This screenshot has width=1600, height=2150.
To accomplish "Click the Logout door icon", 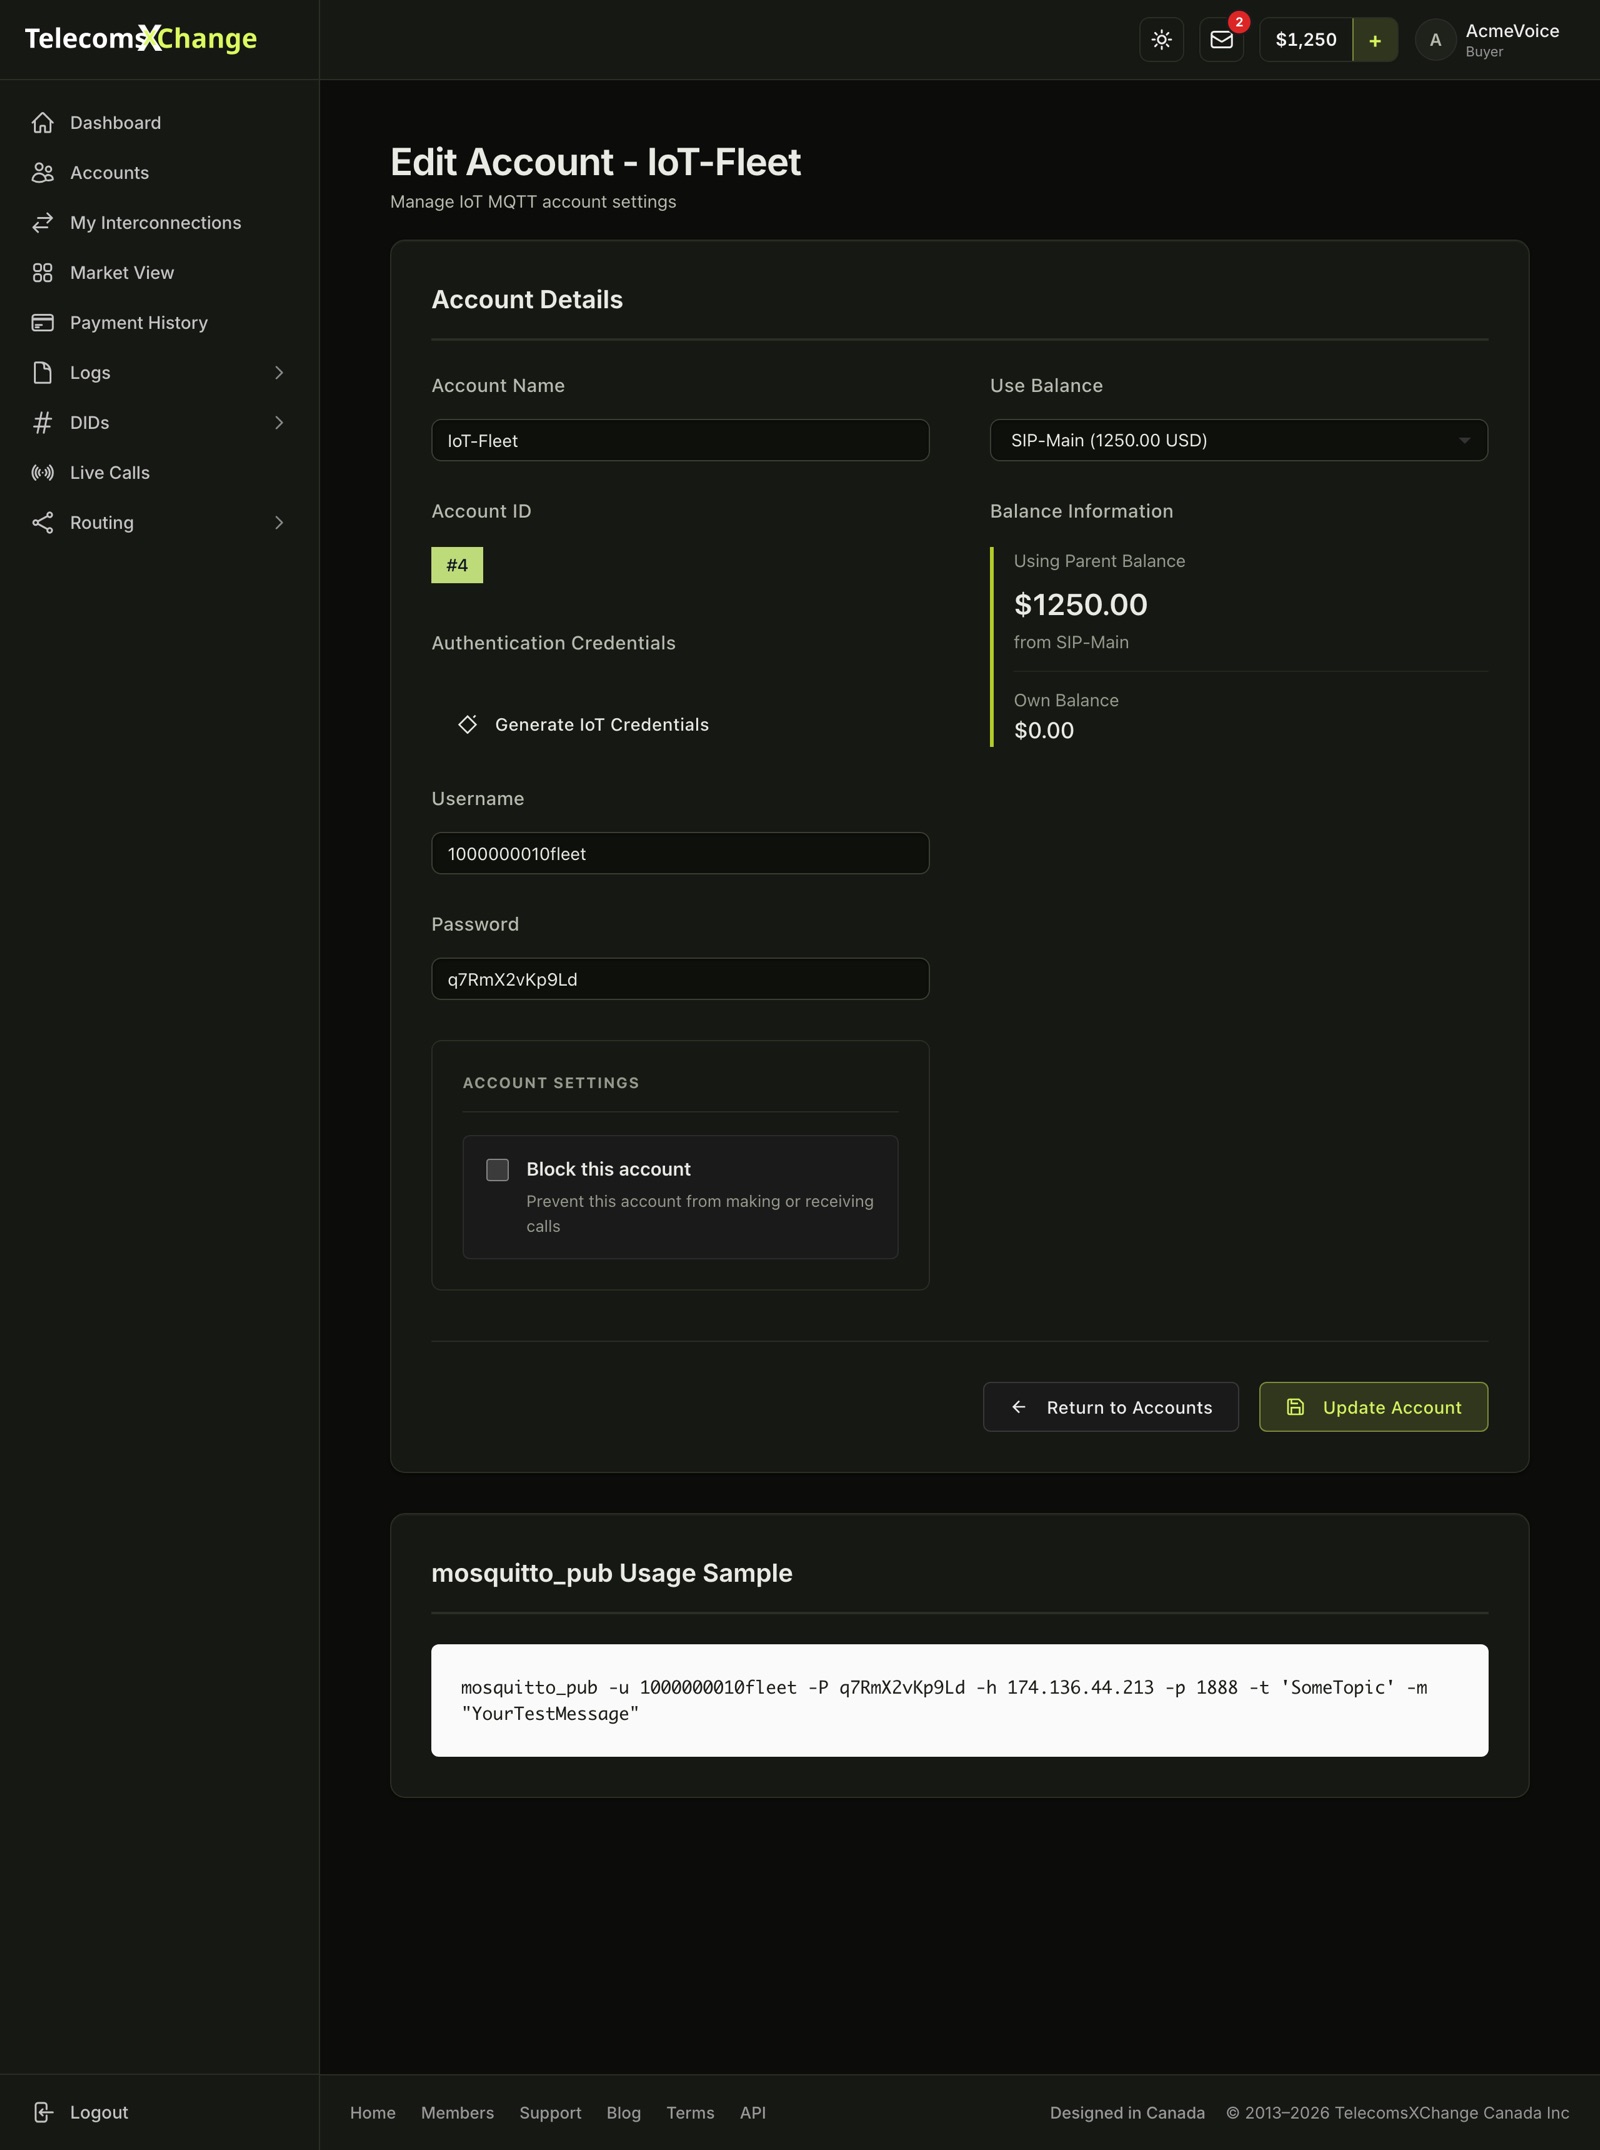I will [x=42, y=2112].
